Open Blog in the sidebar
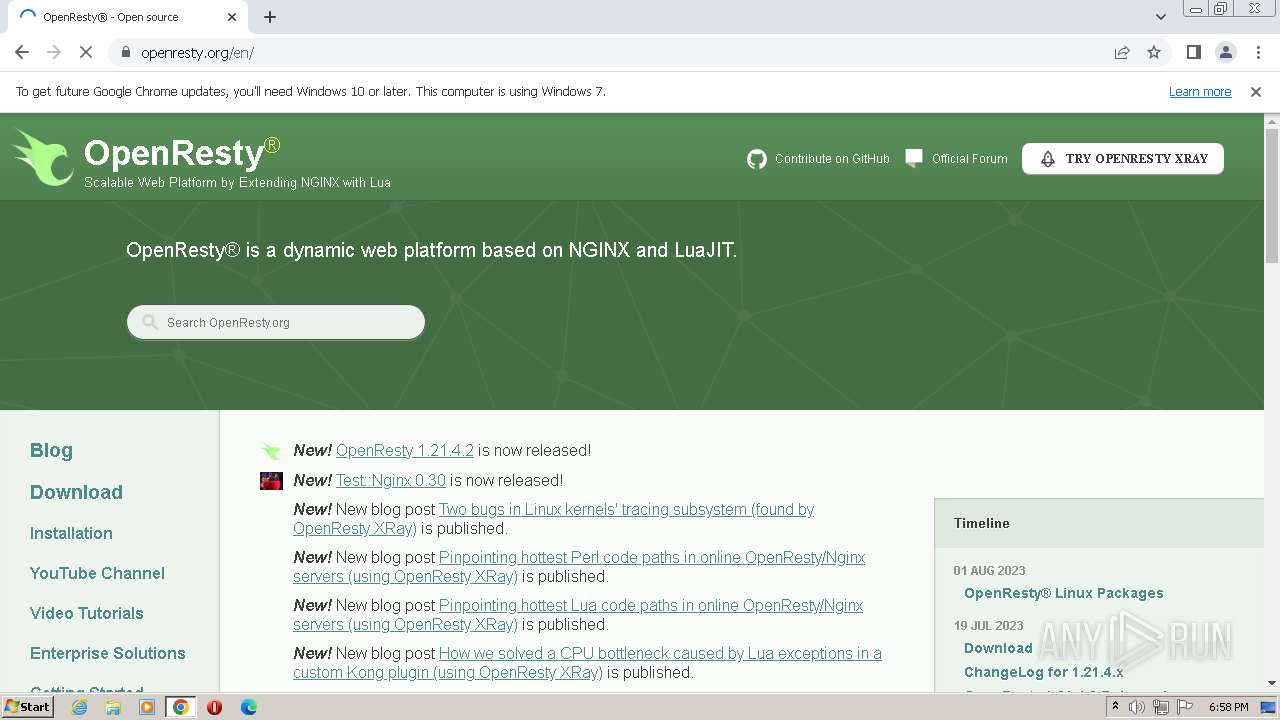The image size is (1280, 720). (x=51, y=450)
